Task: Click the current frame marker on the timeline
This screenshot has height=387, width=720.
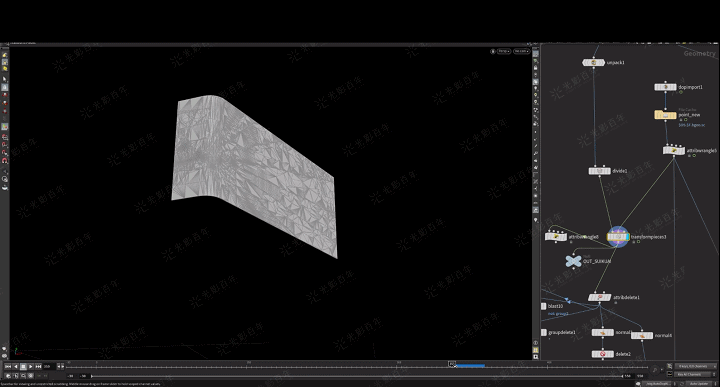Action: (452, 364)
